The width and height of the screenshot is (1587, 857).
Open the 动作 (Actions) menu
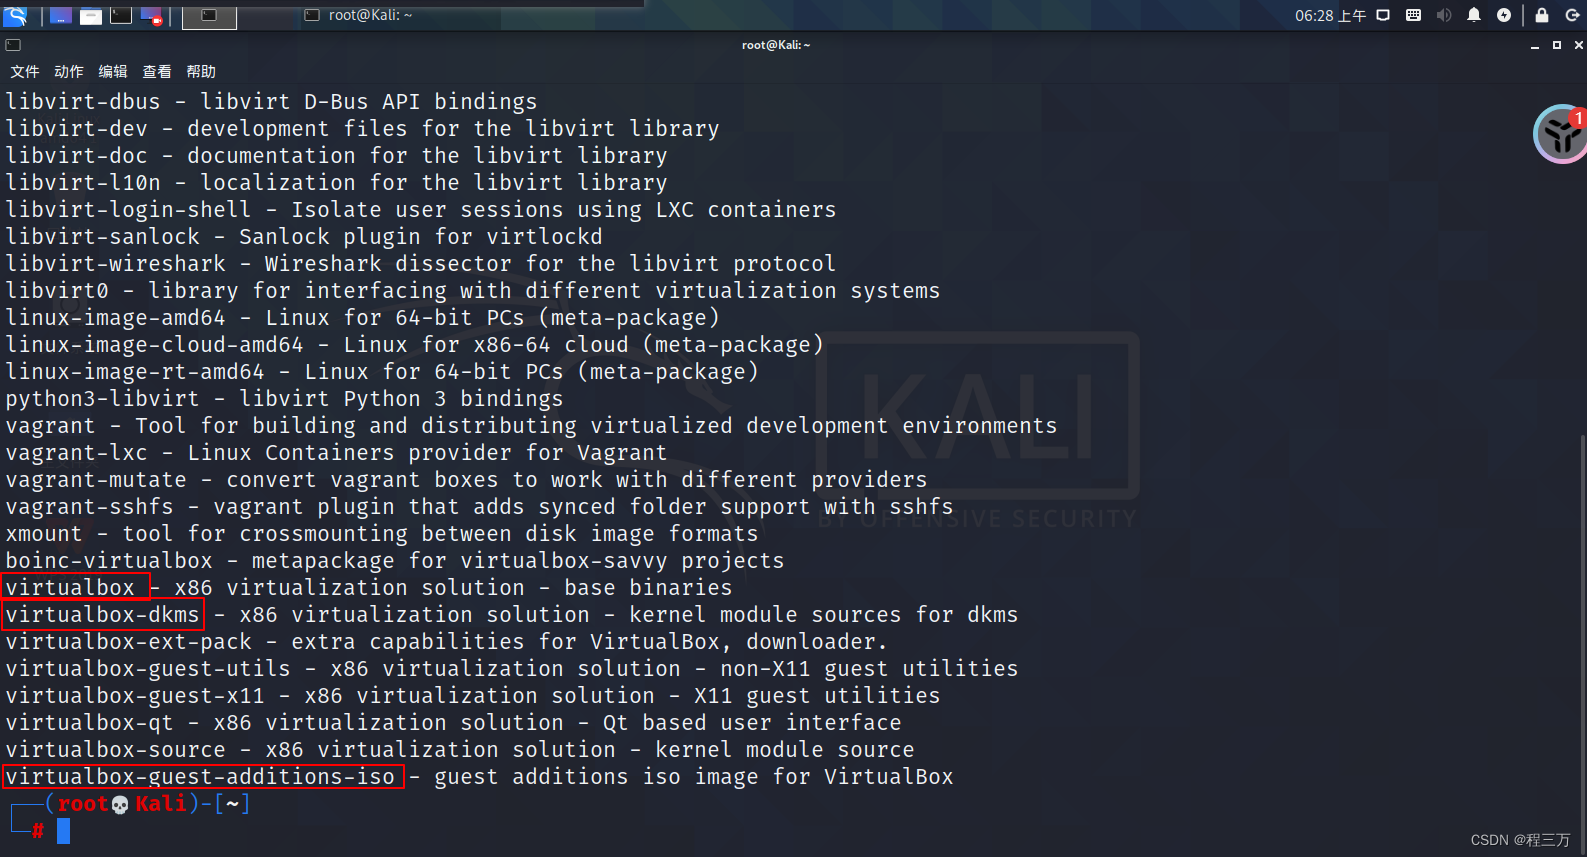click(69, 71)
